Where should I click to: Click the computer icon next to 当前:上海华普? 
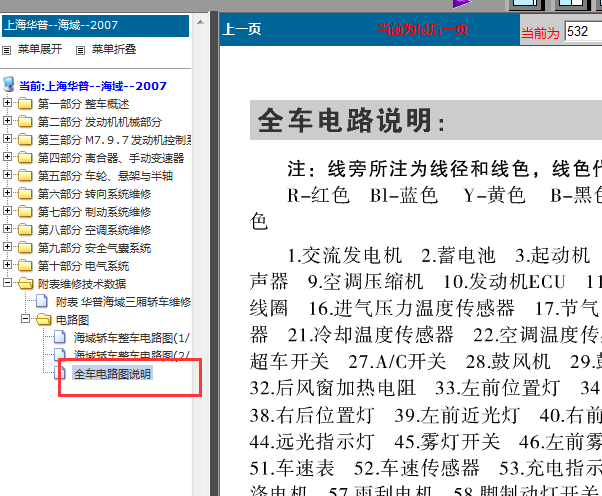8,84
